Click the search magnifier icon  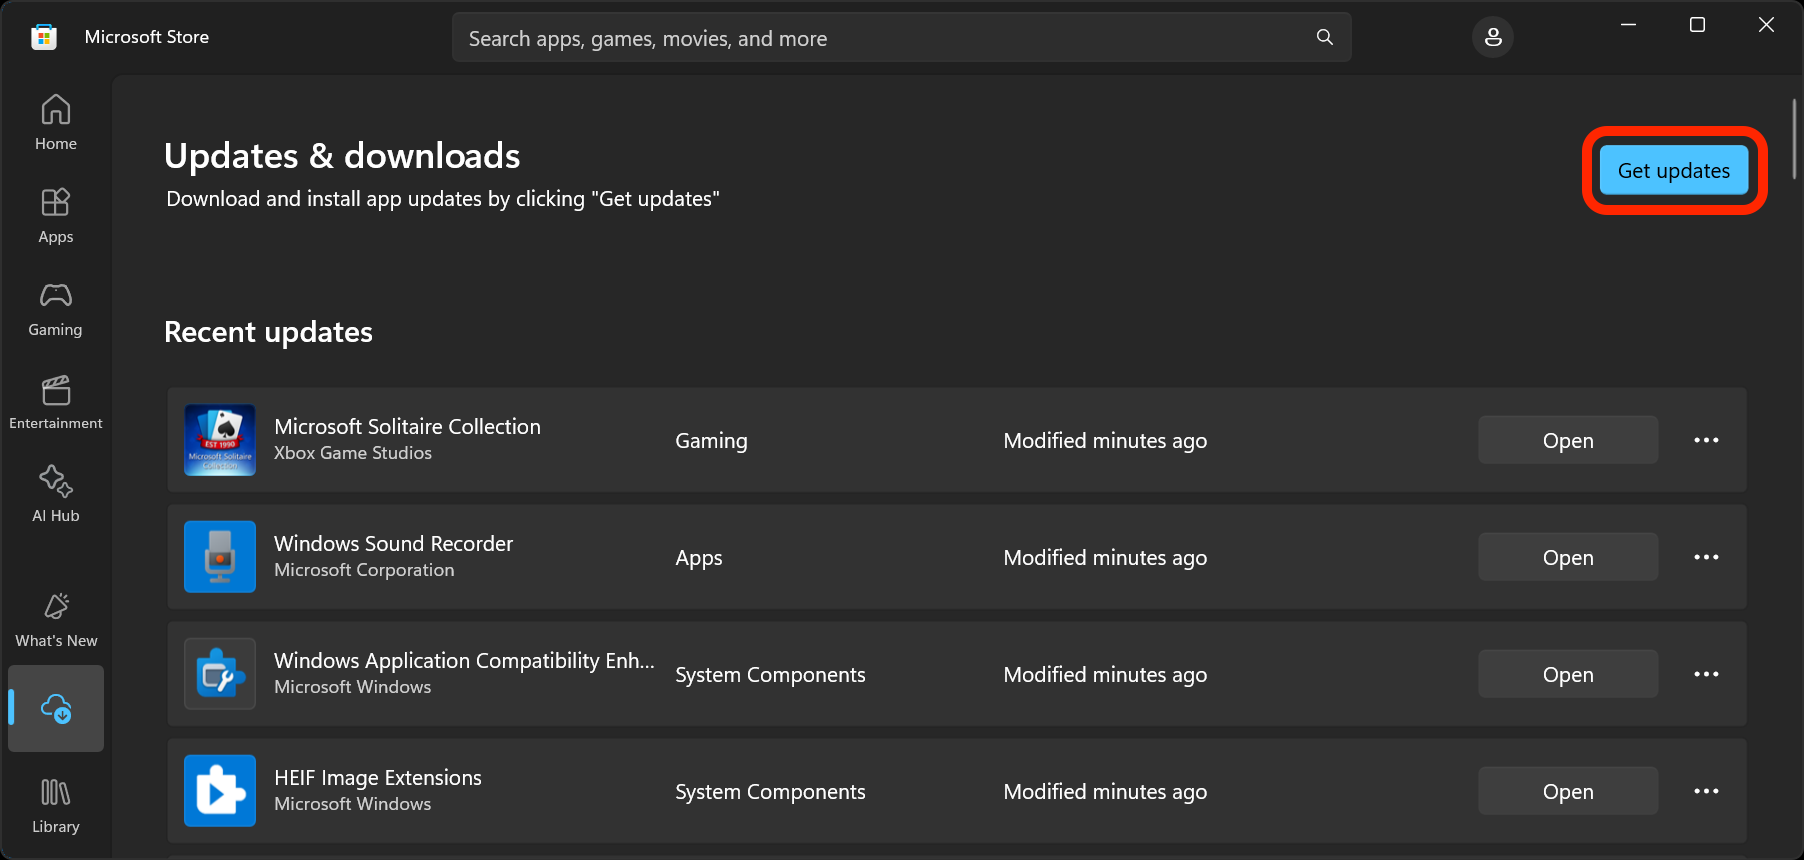point(1325,38)
